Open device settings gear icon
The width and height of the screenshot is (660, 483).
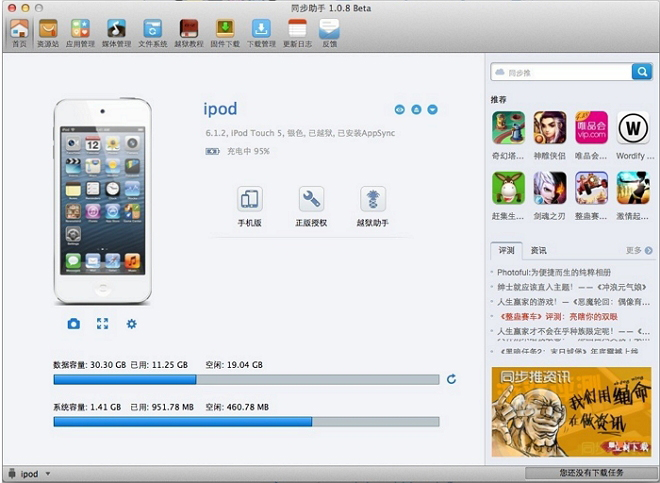(x=131, y=324)
